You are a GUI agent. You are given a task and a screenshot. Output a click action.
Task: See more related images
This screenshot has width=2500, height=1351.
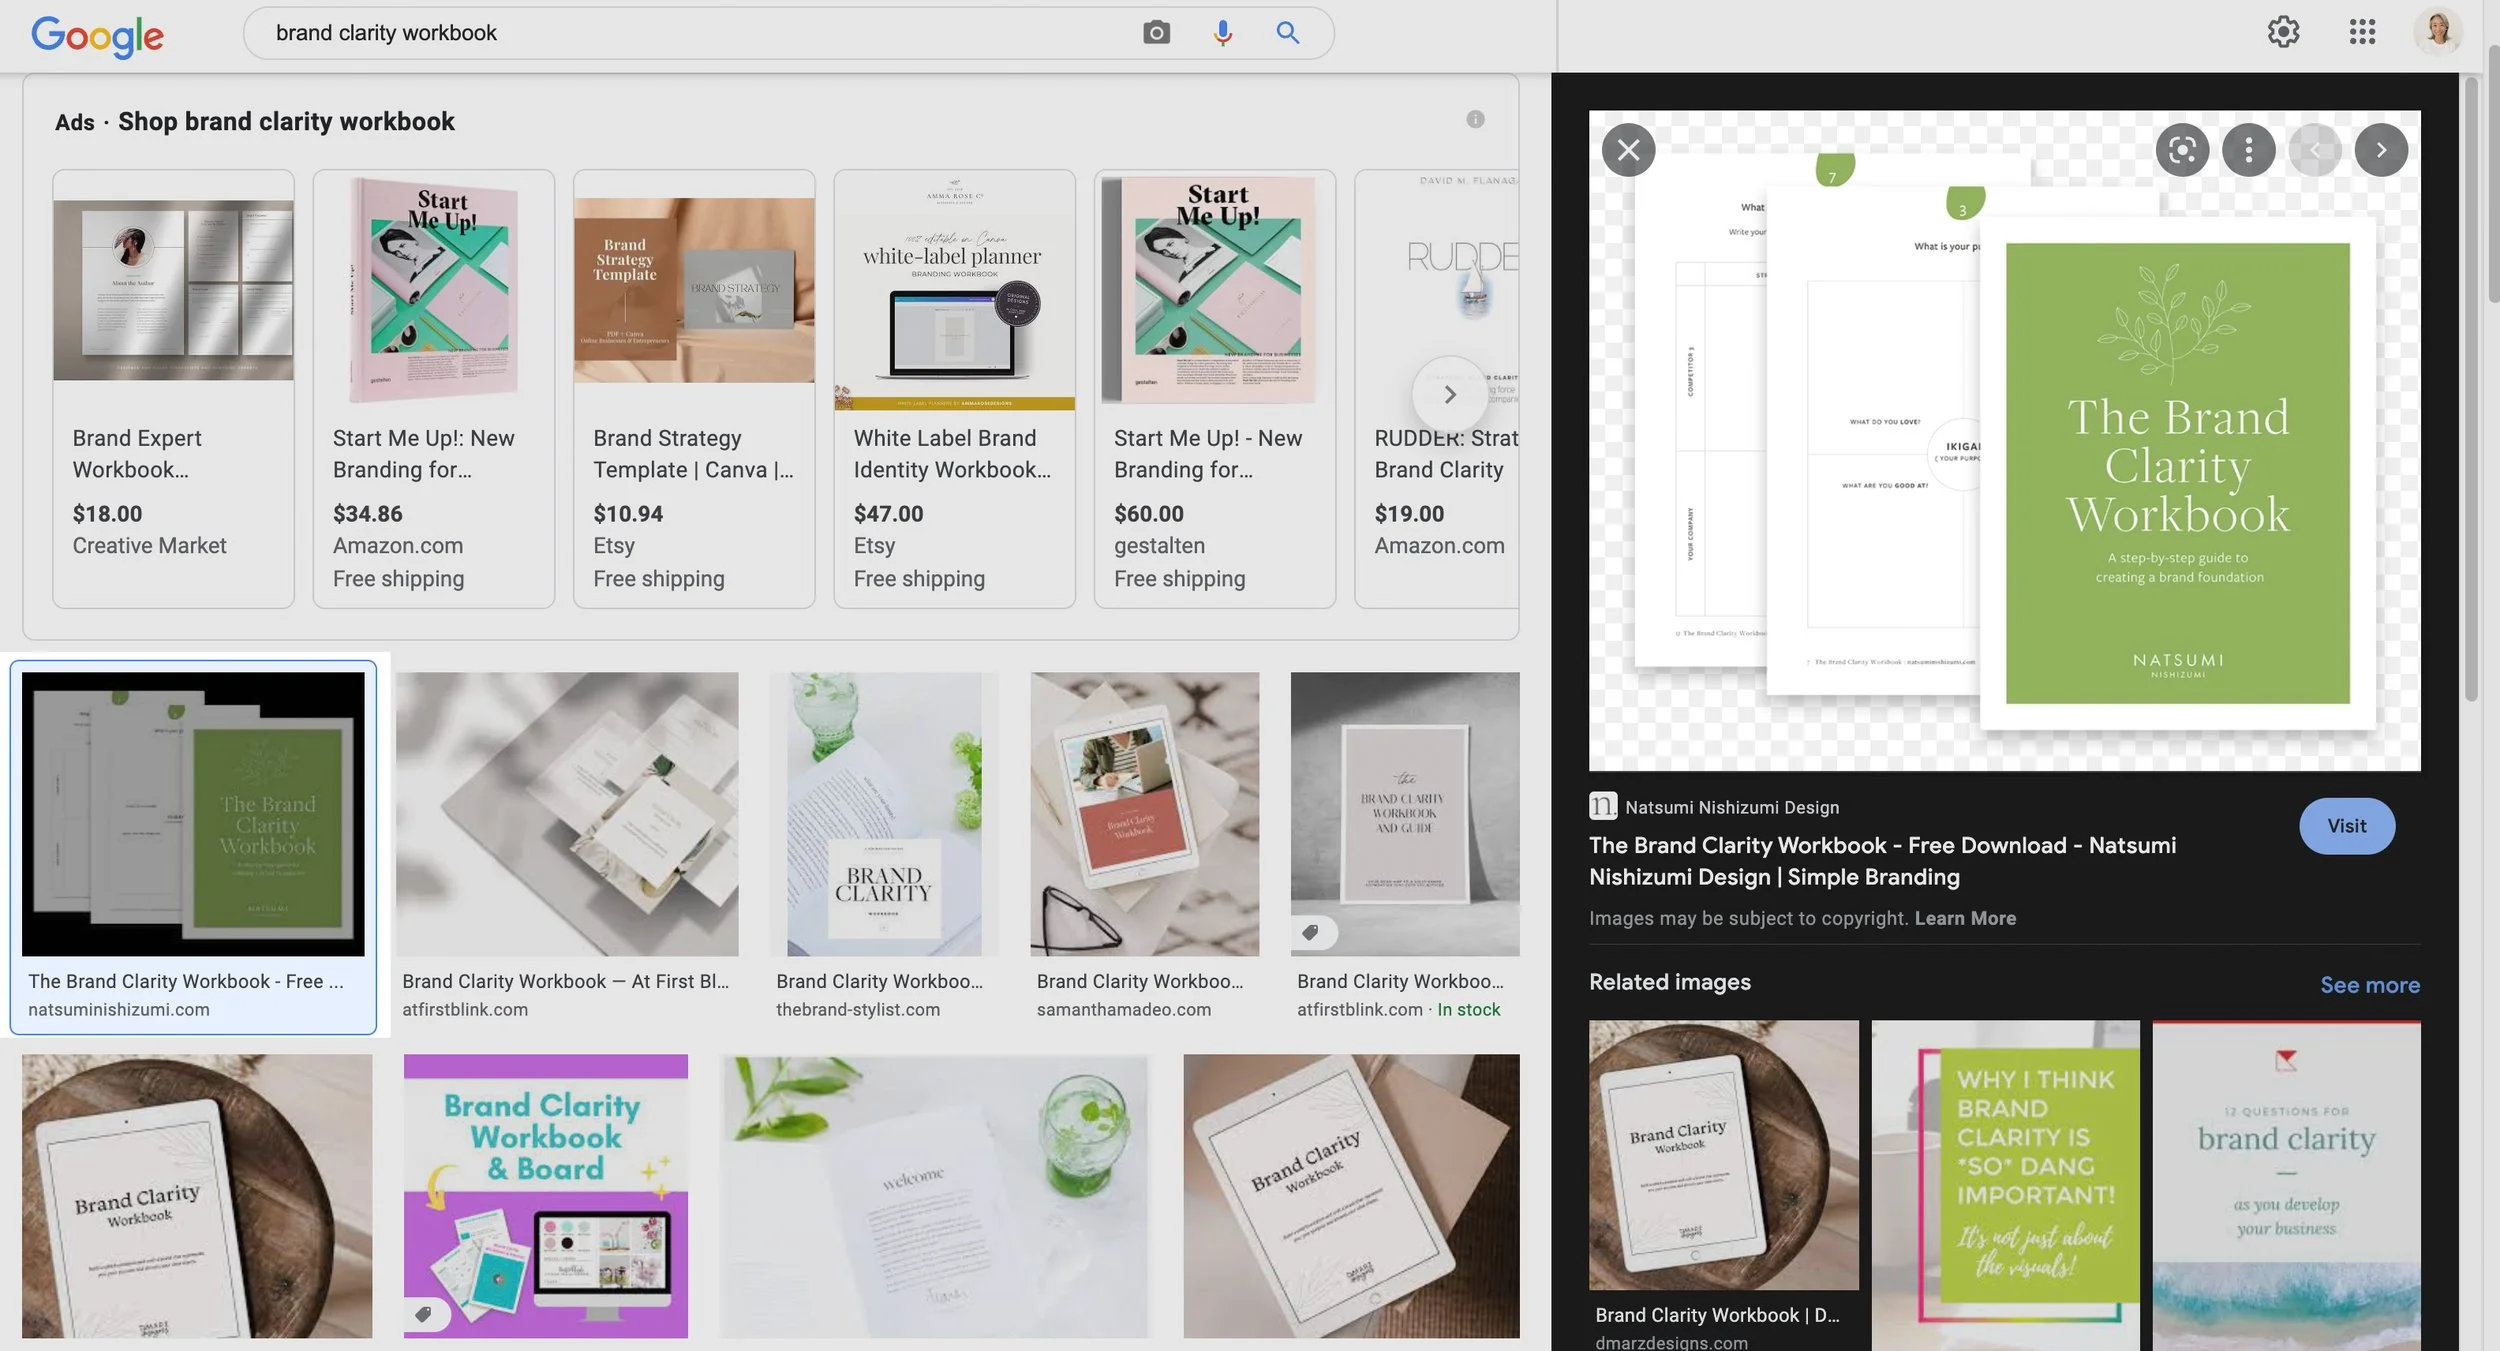(x=2368, y=984)
